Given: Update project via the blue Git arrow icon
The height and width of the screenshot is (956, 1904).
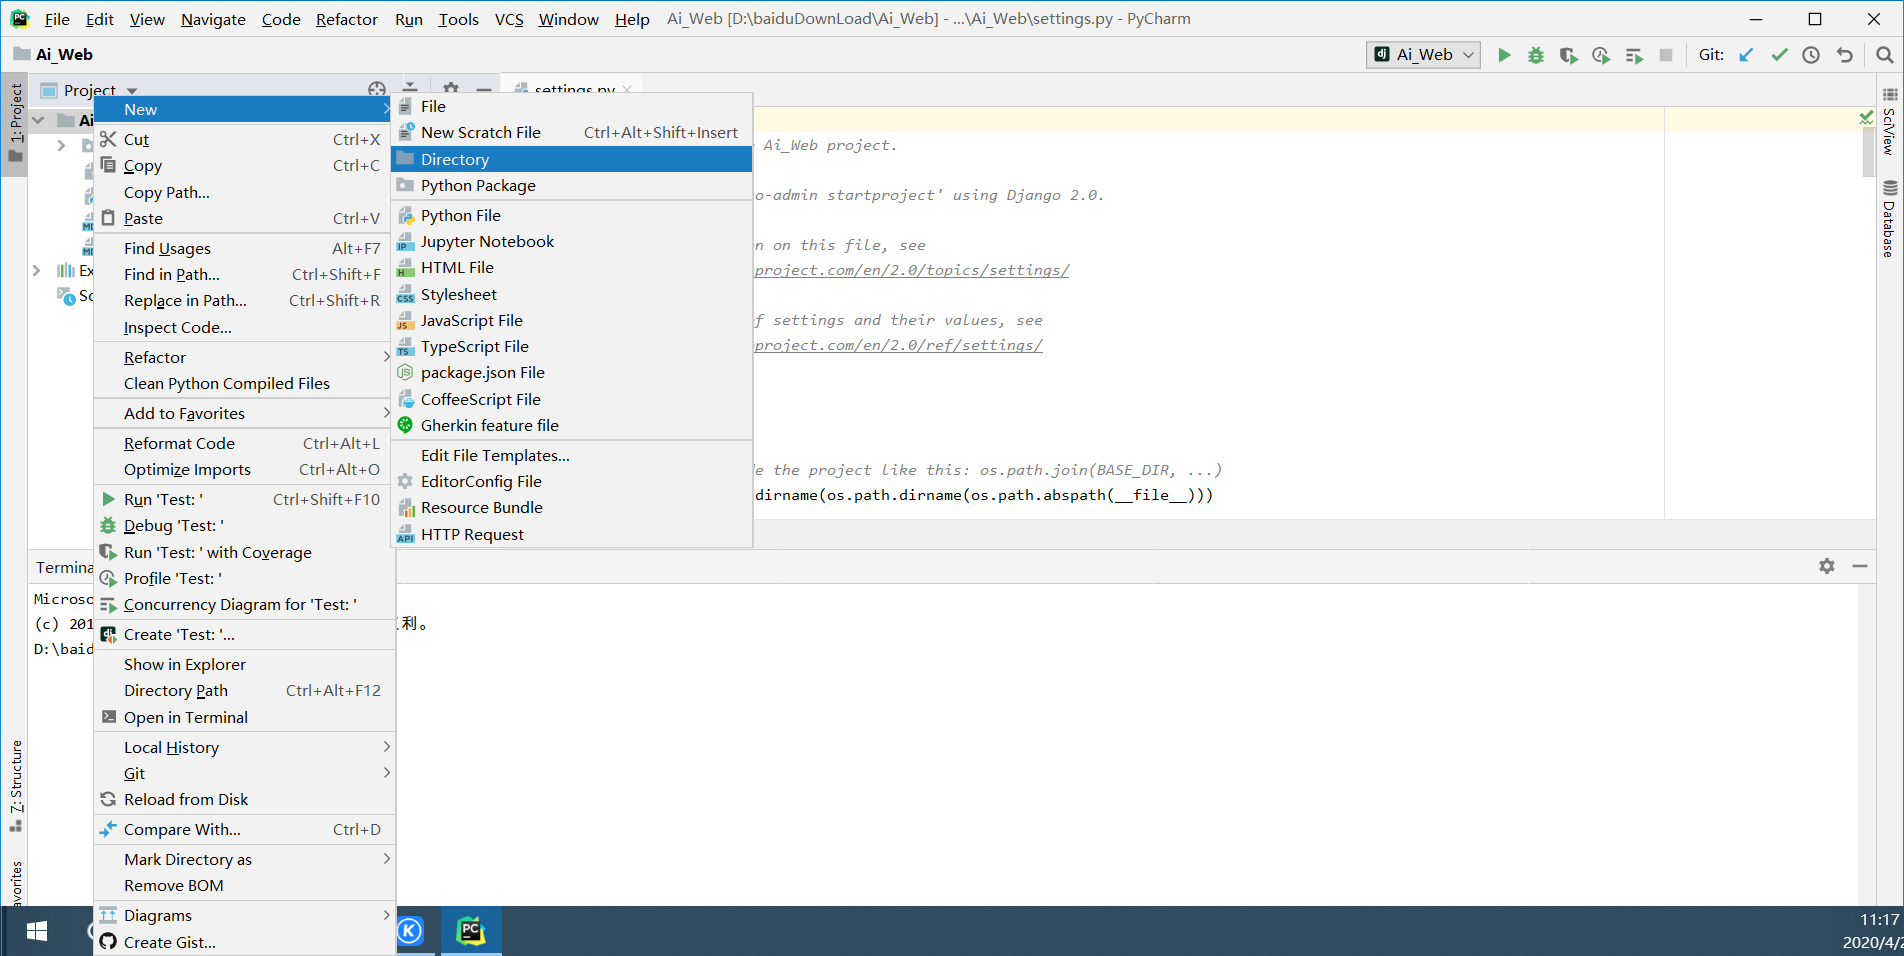Looking at the screenshot, I should point(1746,55).
